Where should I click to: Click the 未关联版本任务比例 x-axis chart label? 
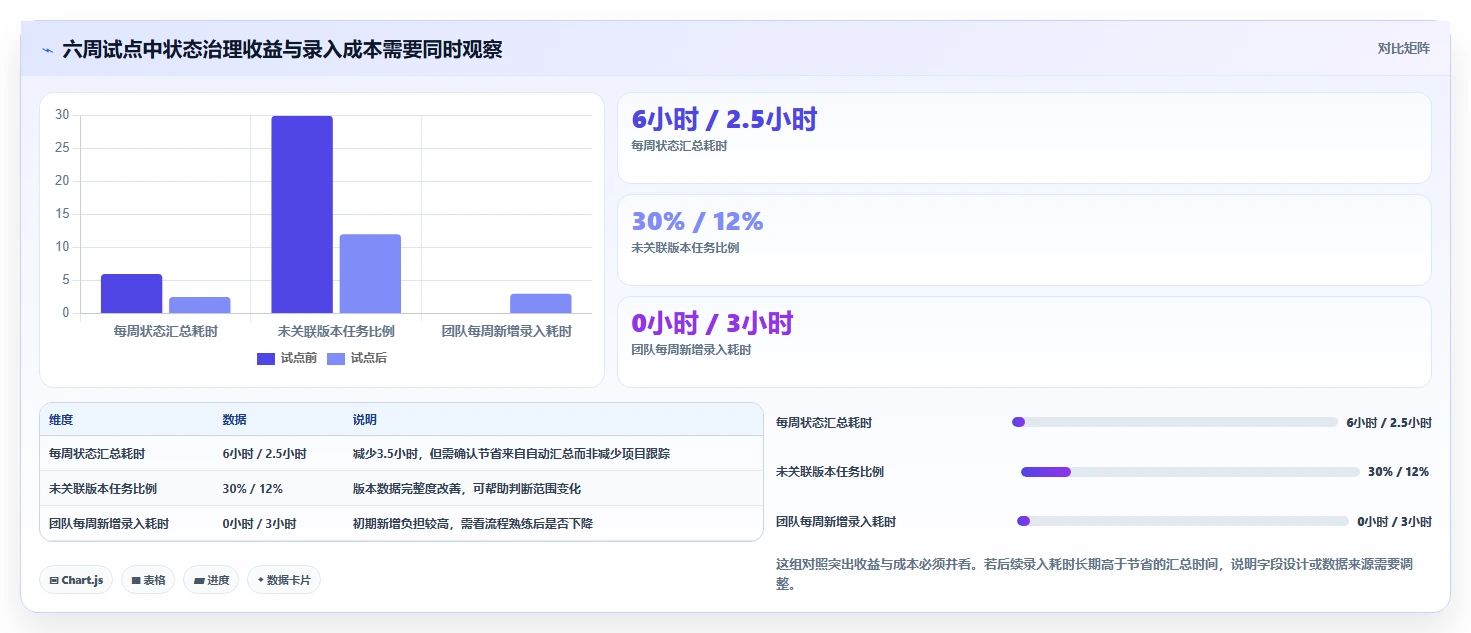[336, 331]
